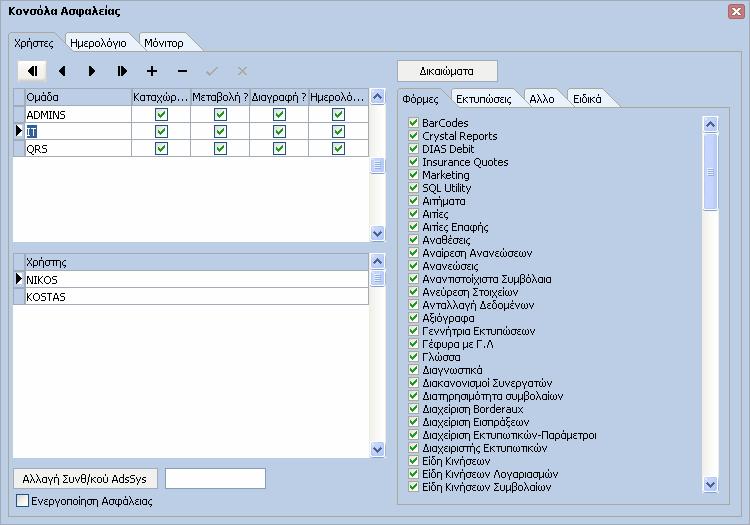Image resolution: width=750 pixels, height=525 pixels.
Task: Close the Κονσόλα Ασφαλείας window
Action: pyautogui.click(x=736, y=11)
